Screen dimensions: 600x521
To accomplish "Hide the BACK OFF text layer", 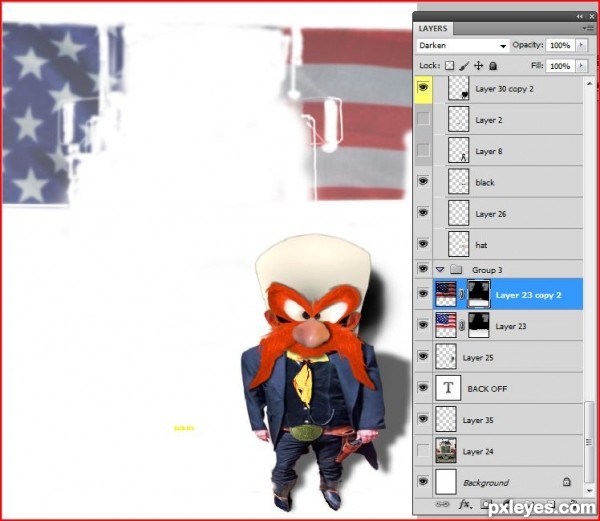I will point(423,387).
